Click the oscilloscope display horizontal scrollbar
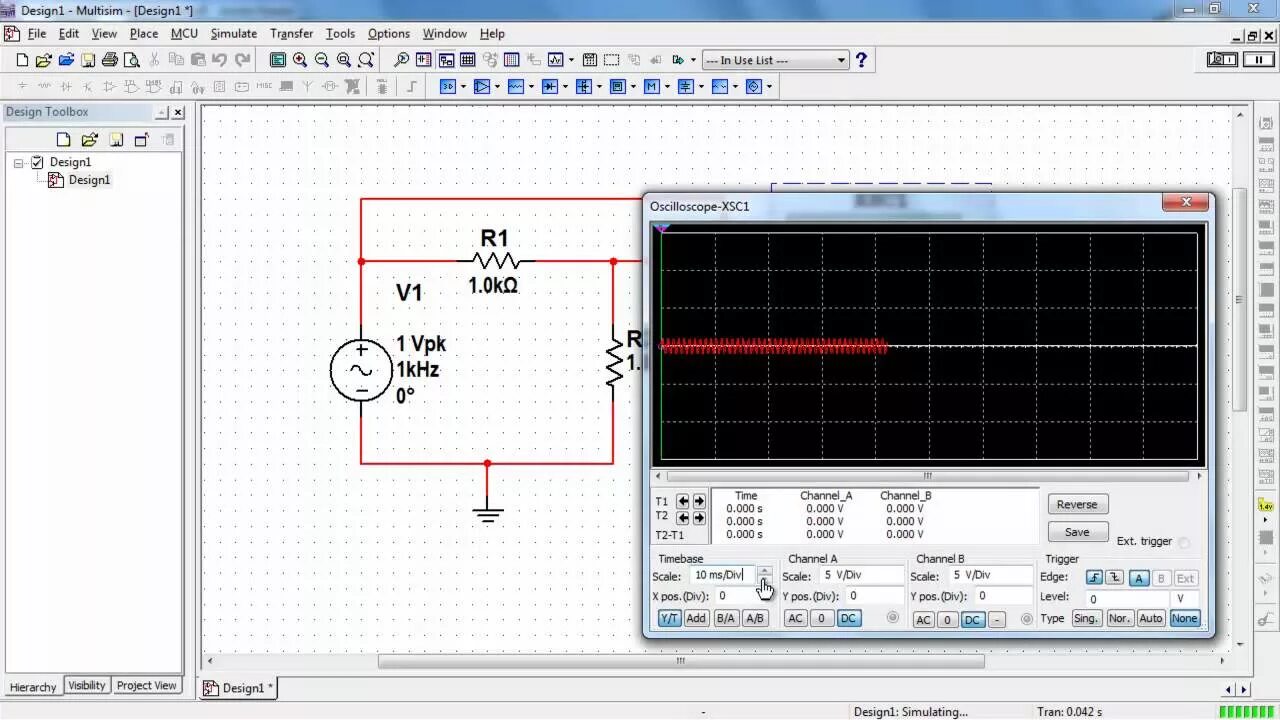 (927, 476)
